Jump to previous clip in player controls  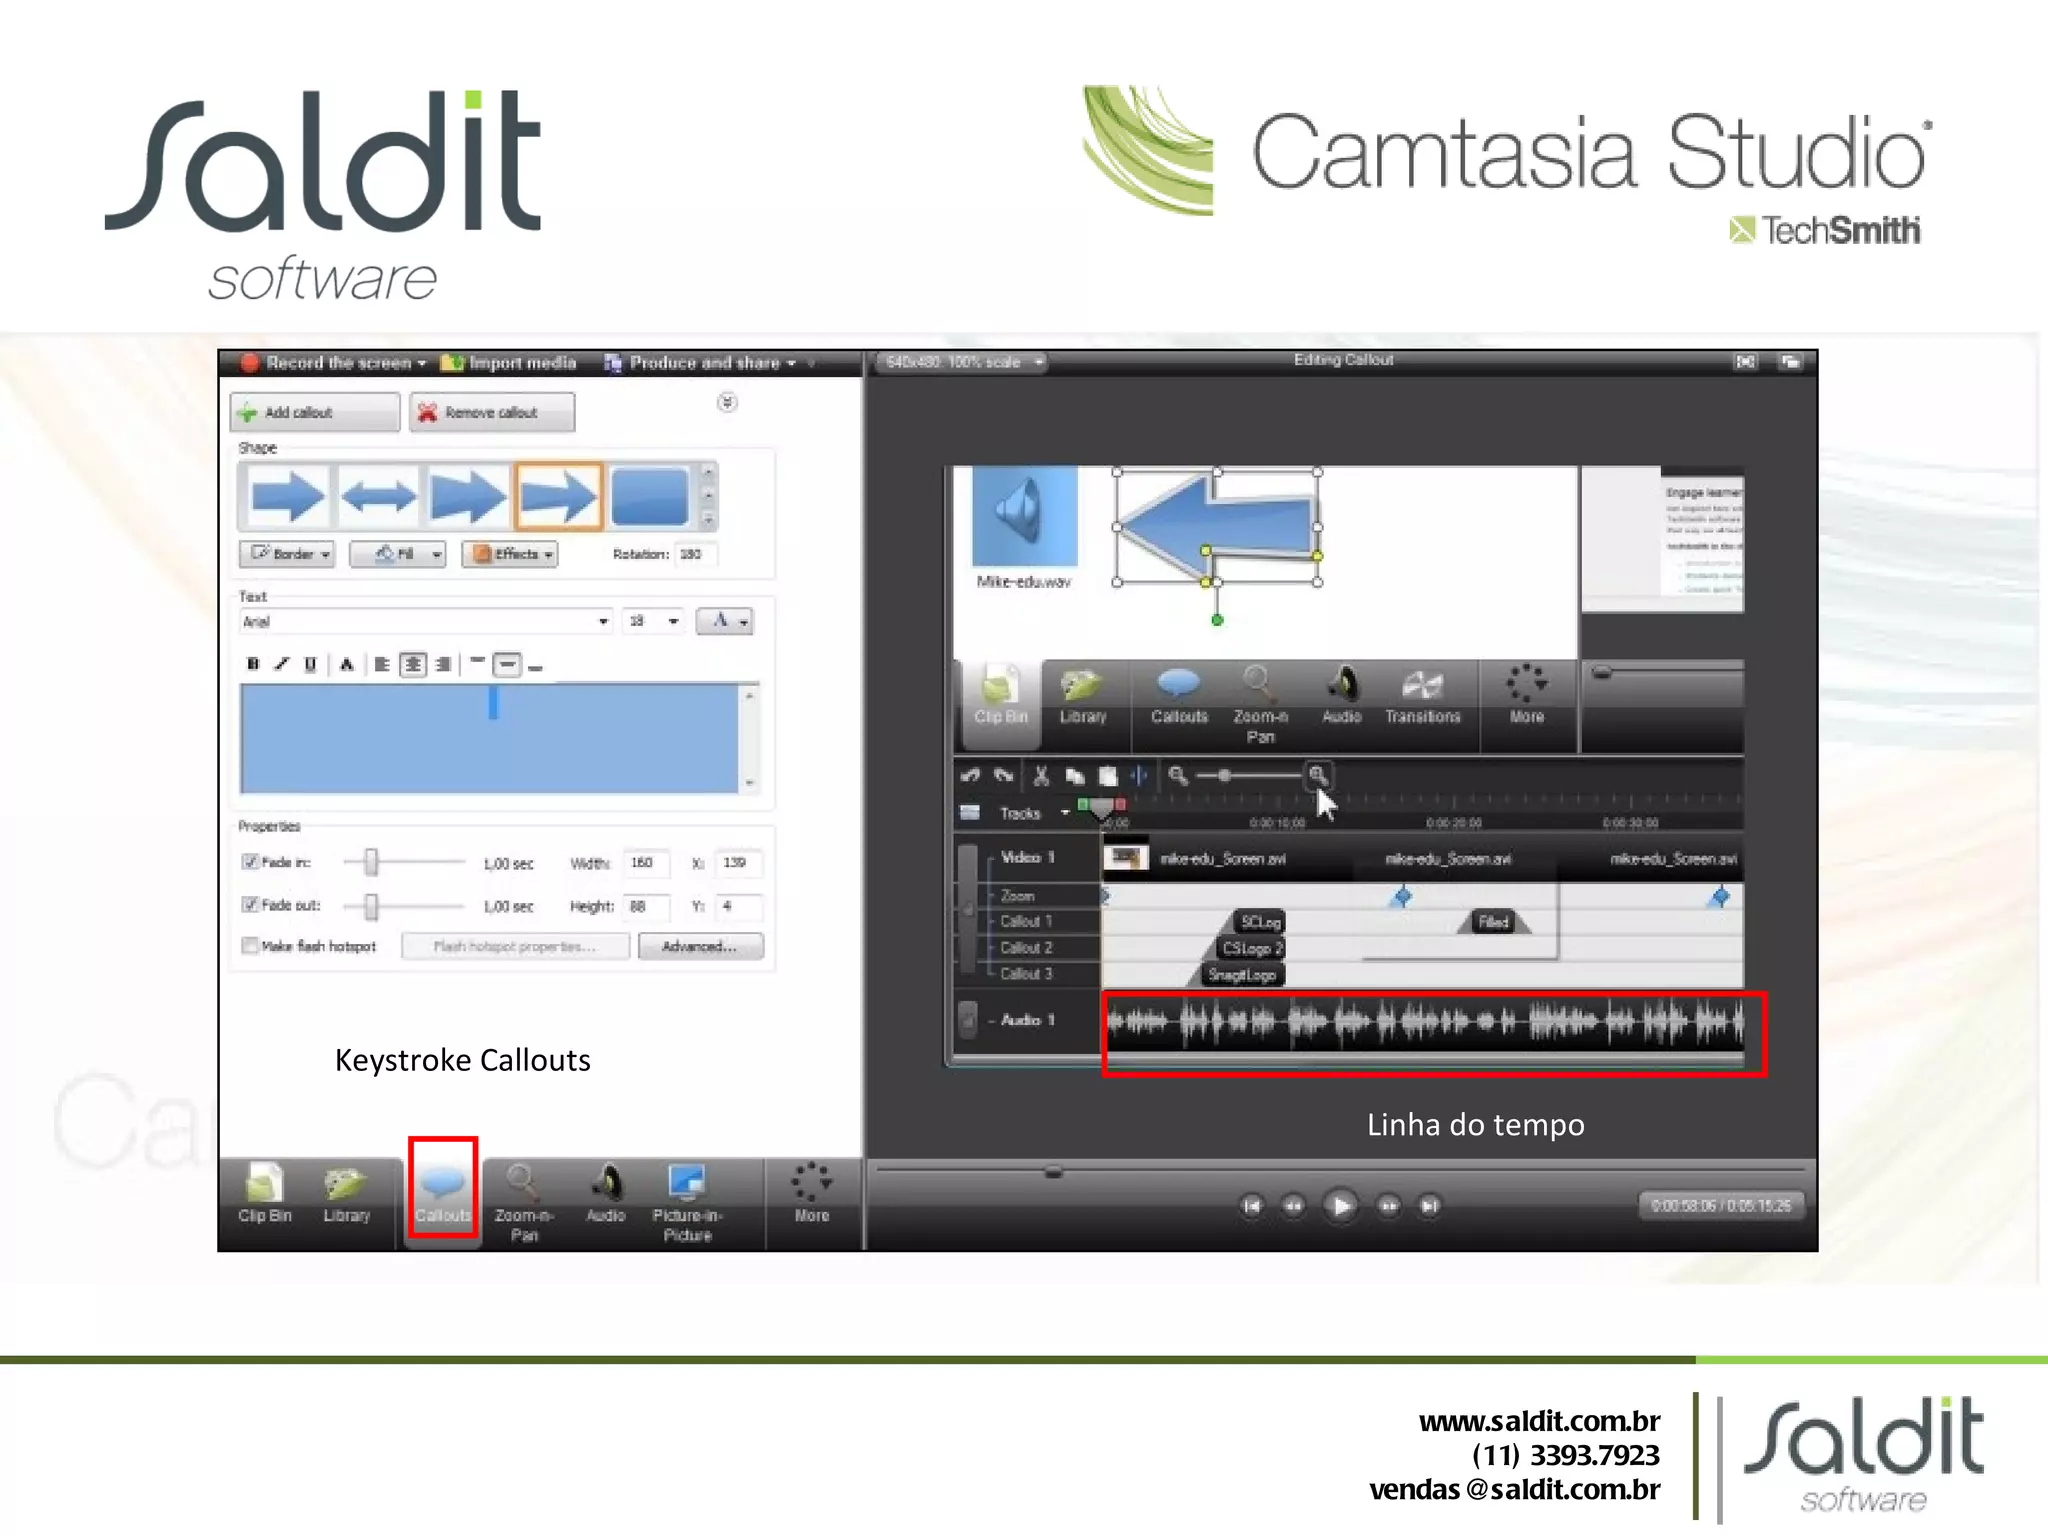click(1251, 1206)
